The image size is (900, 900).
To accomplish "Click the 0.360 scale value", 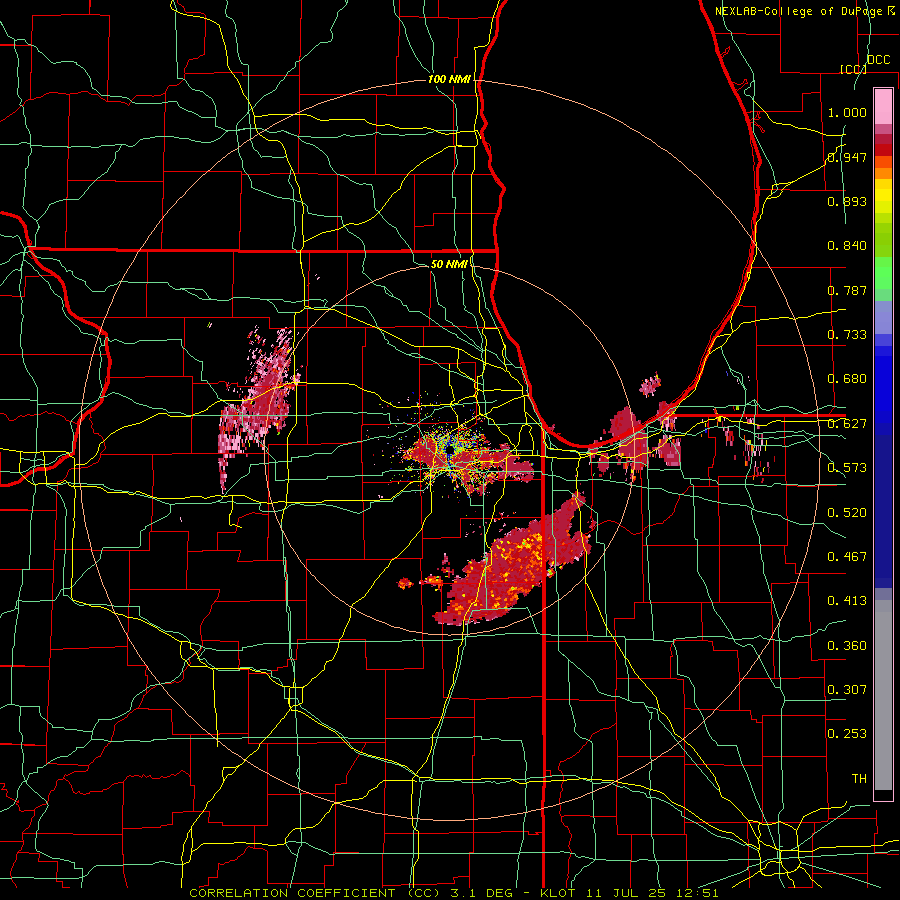I will [847, 646].
